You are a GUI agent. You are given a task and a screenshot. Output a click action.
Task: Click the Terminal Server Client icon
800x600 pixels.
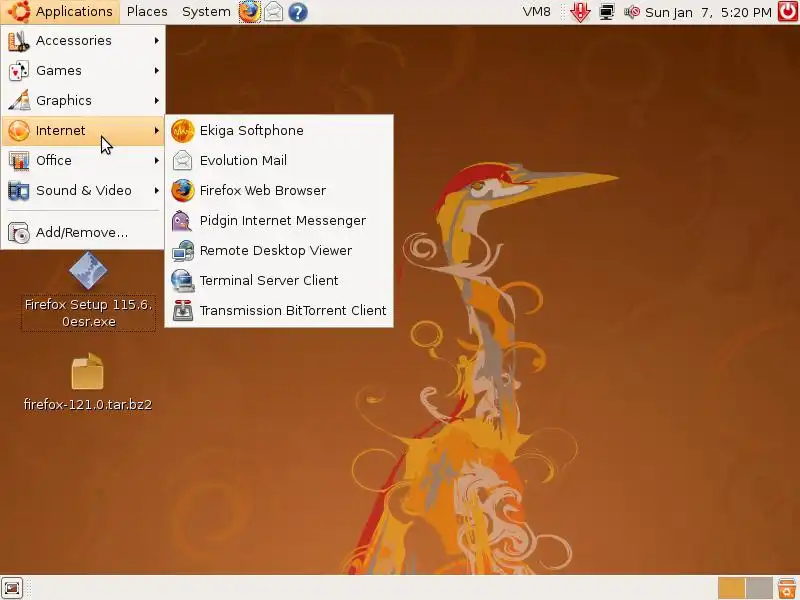(183, 281)
